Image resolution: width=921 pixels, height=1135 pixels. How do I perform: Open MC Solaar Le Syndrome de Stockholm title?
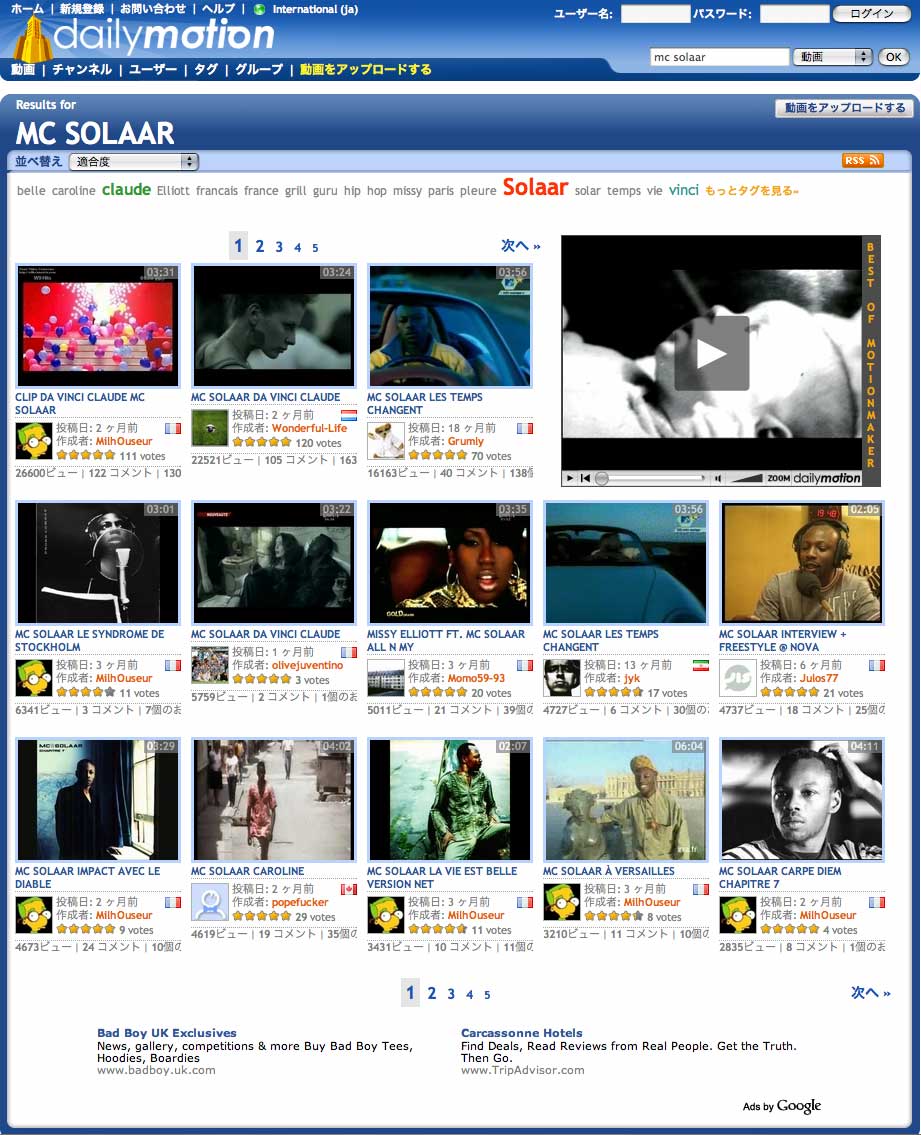(90, 641)
